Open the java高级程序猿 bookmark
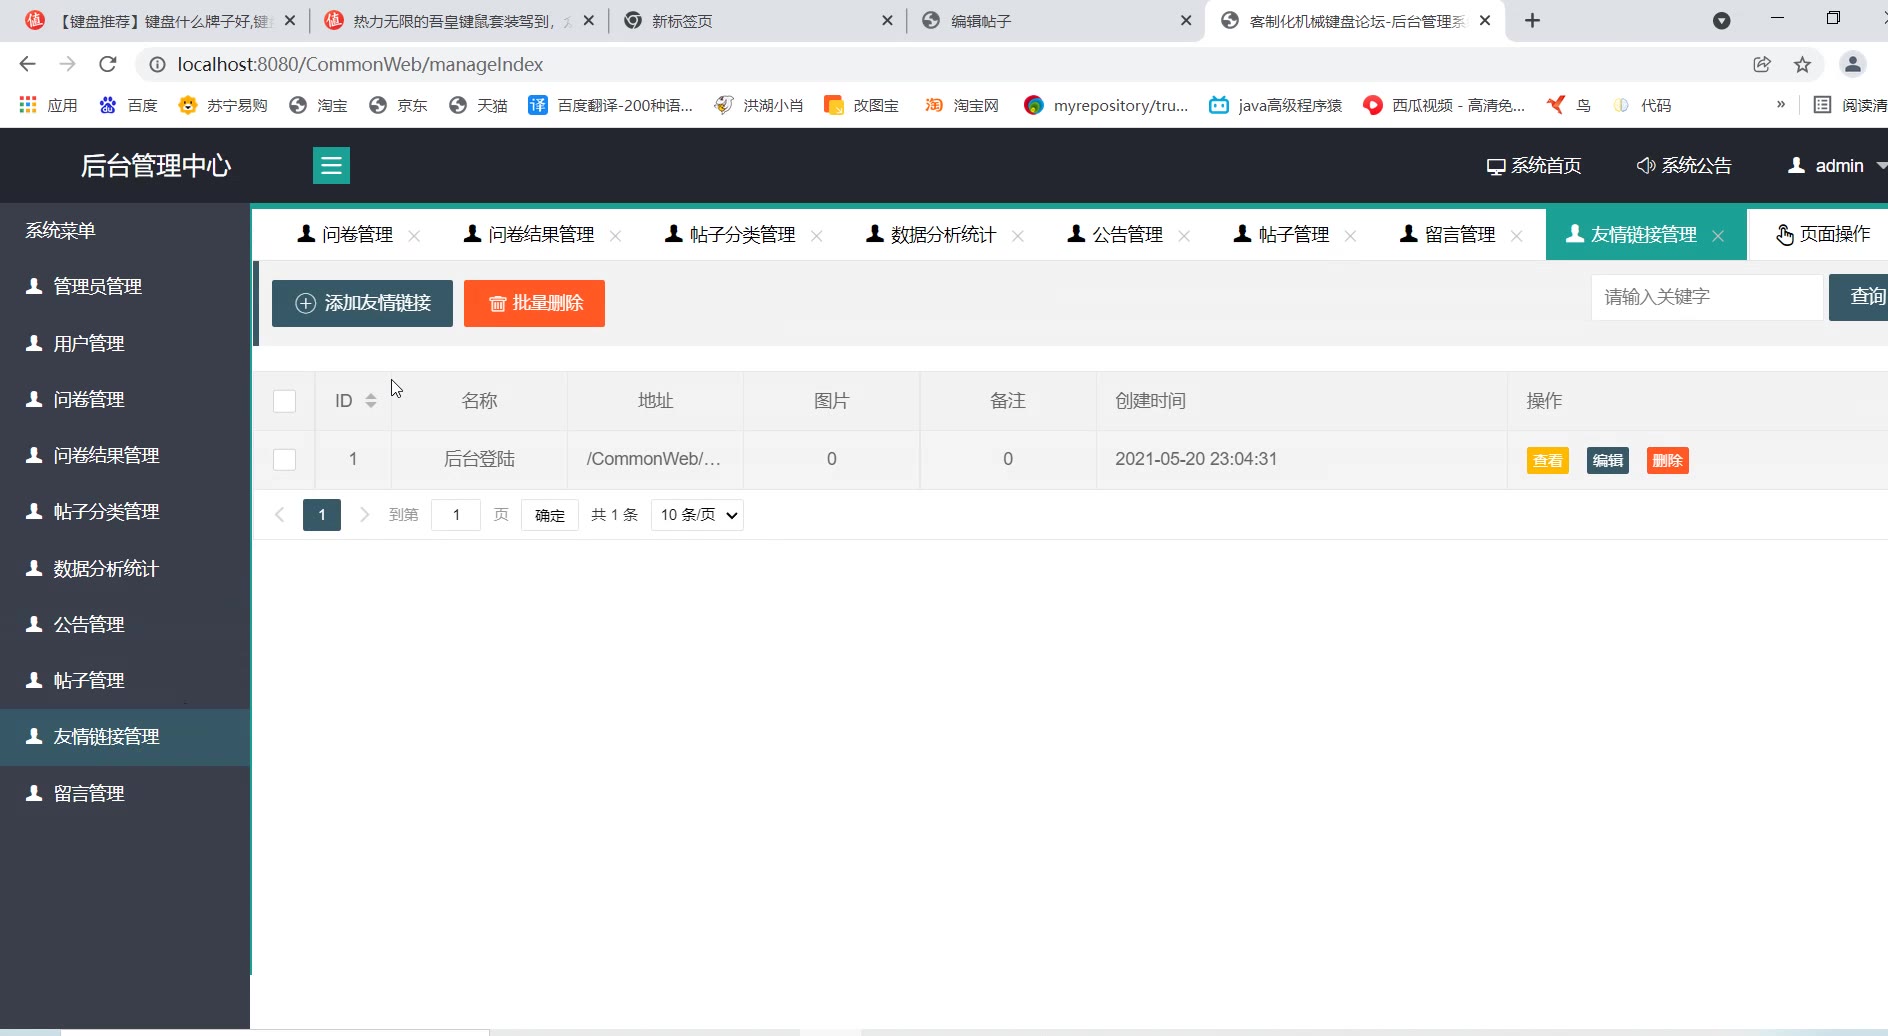Image resolution: width=1888 pixels, height=1036 pixels. pos(1276,105)
